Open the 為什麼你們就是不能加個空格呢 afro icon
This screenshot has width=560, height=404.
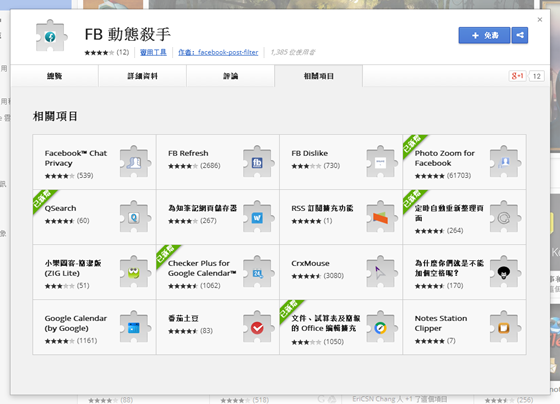(505, 272)
